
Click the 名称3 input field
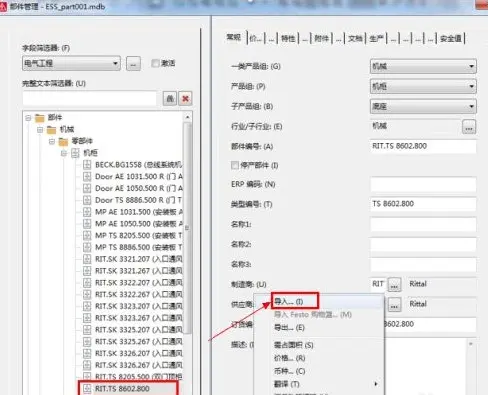[423, 264]
